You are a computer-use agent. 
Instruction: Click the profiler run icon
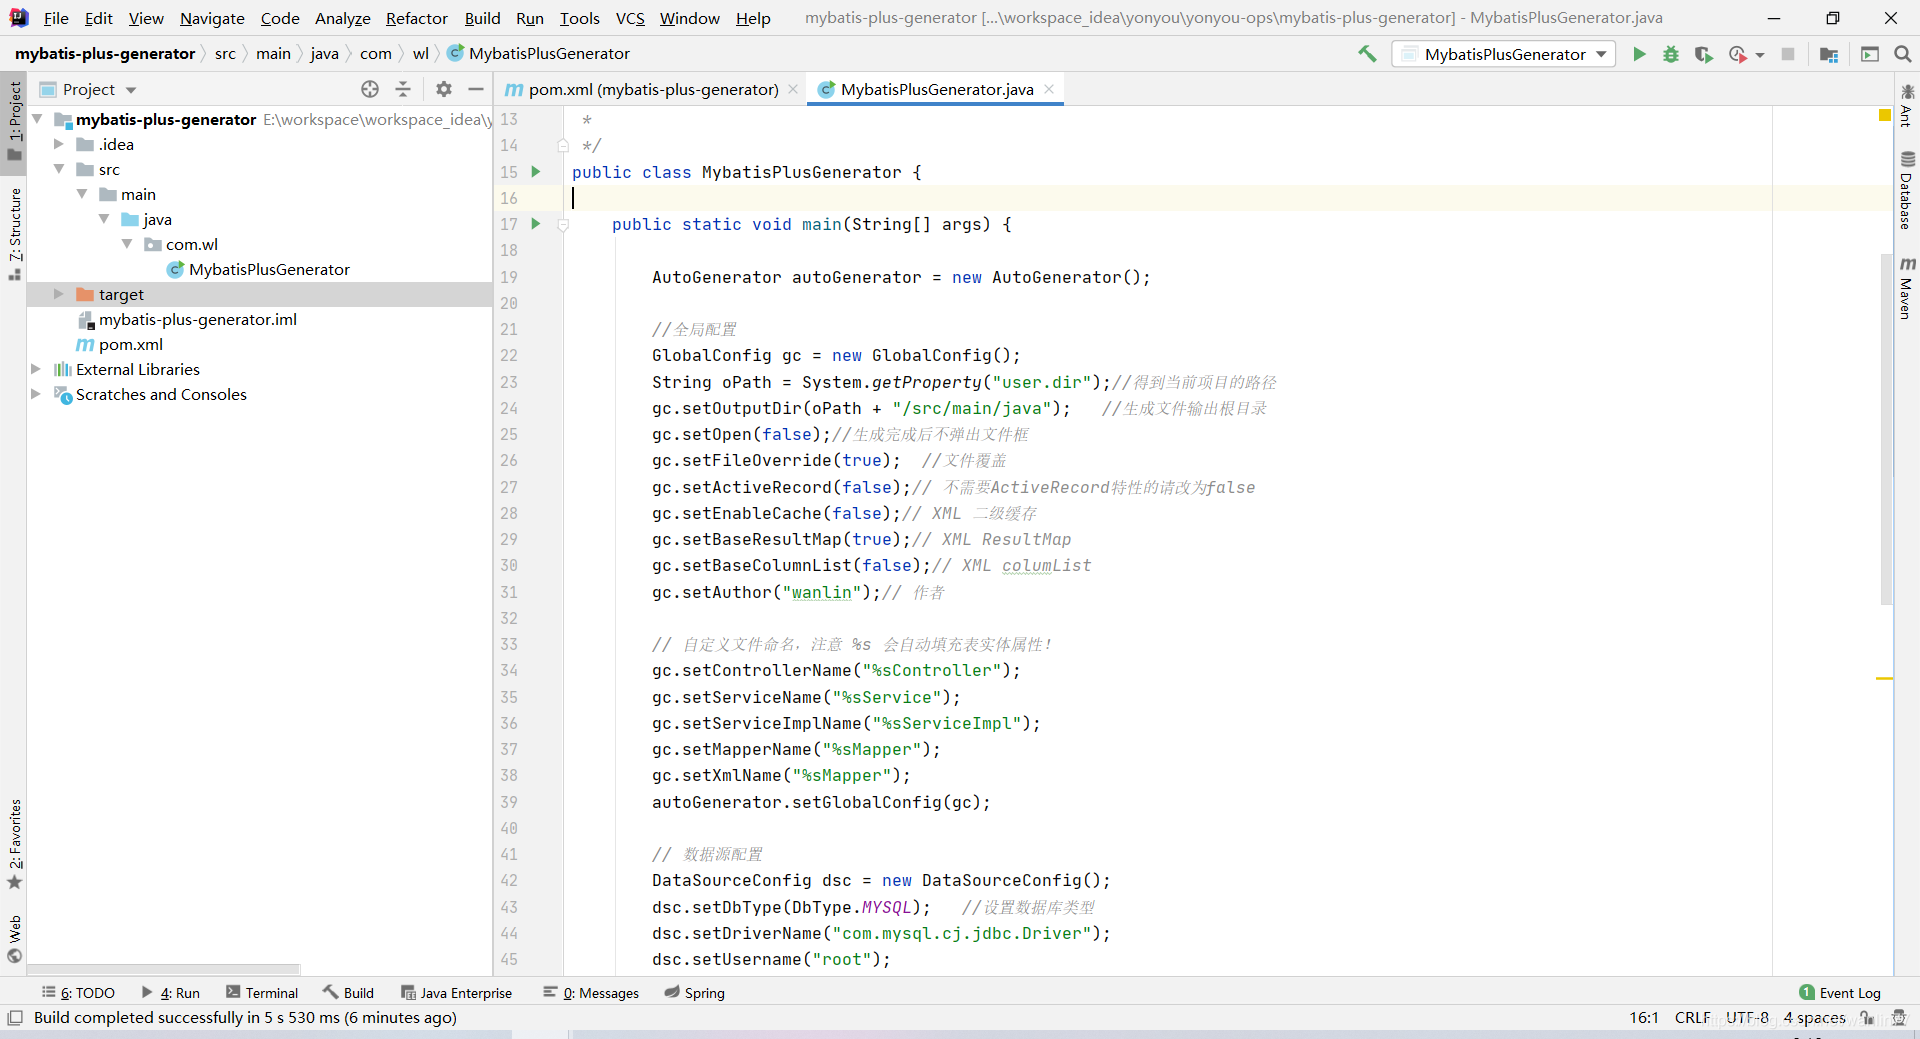pyautogui.click(x=1737, y=54)
